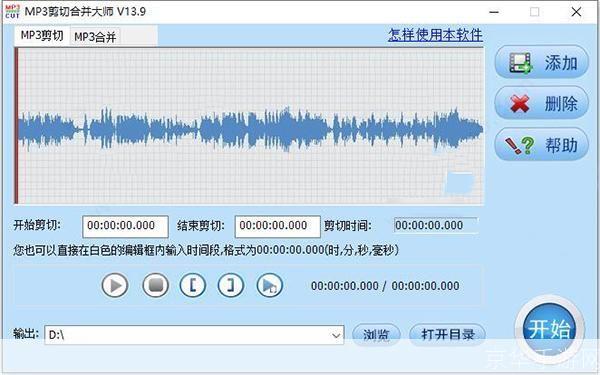Click the 剪切时间 duration field
Screen dimensions: 600x375
436,225
